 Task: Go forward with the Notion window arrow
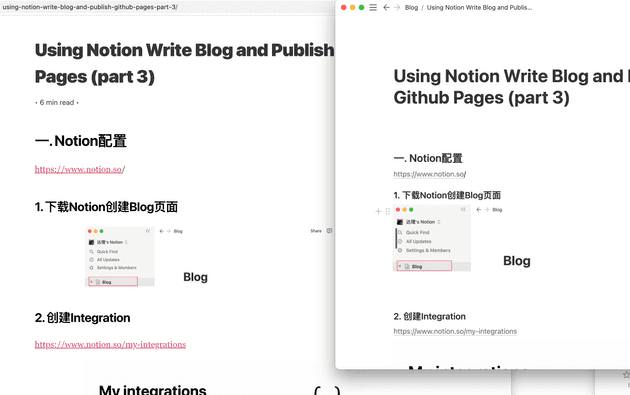click(x=397, y=7)
